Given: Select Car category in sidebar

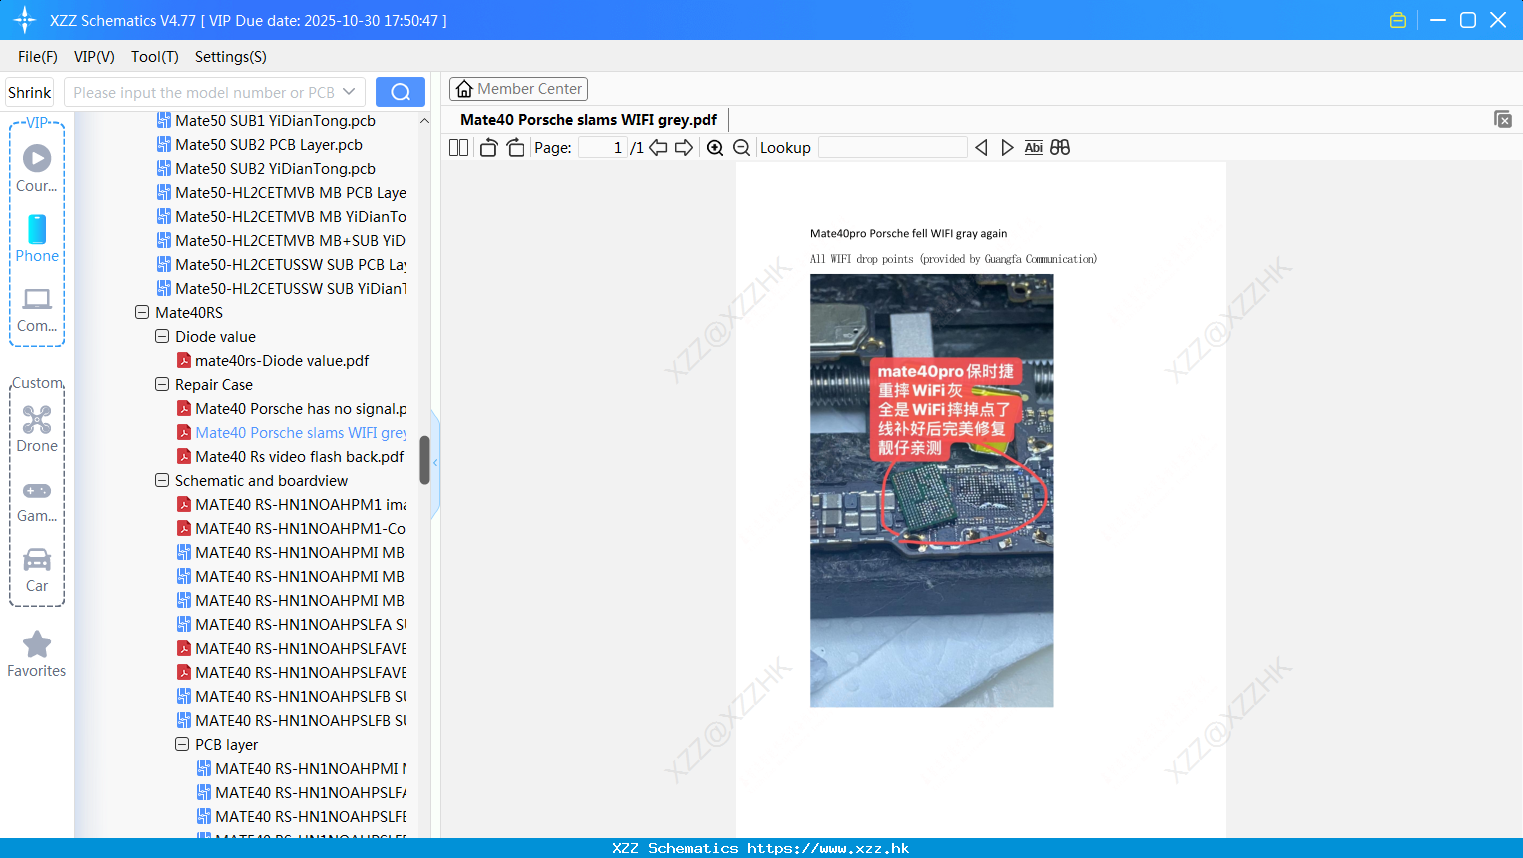Looking at the screenshot, I should pyautogui.click(x=37, y=569).
